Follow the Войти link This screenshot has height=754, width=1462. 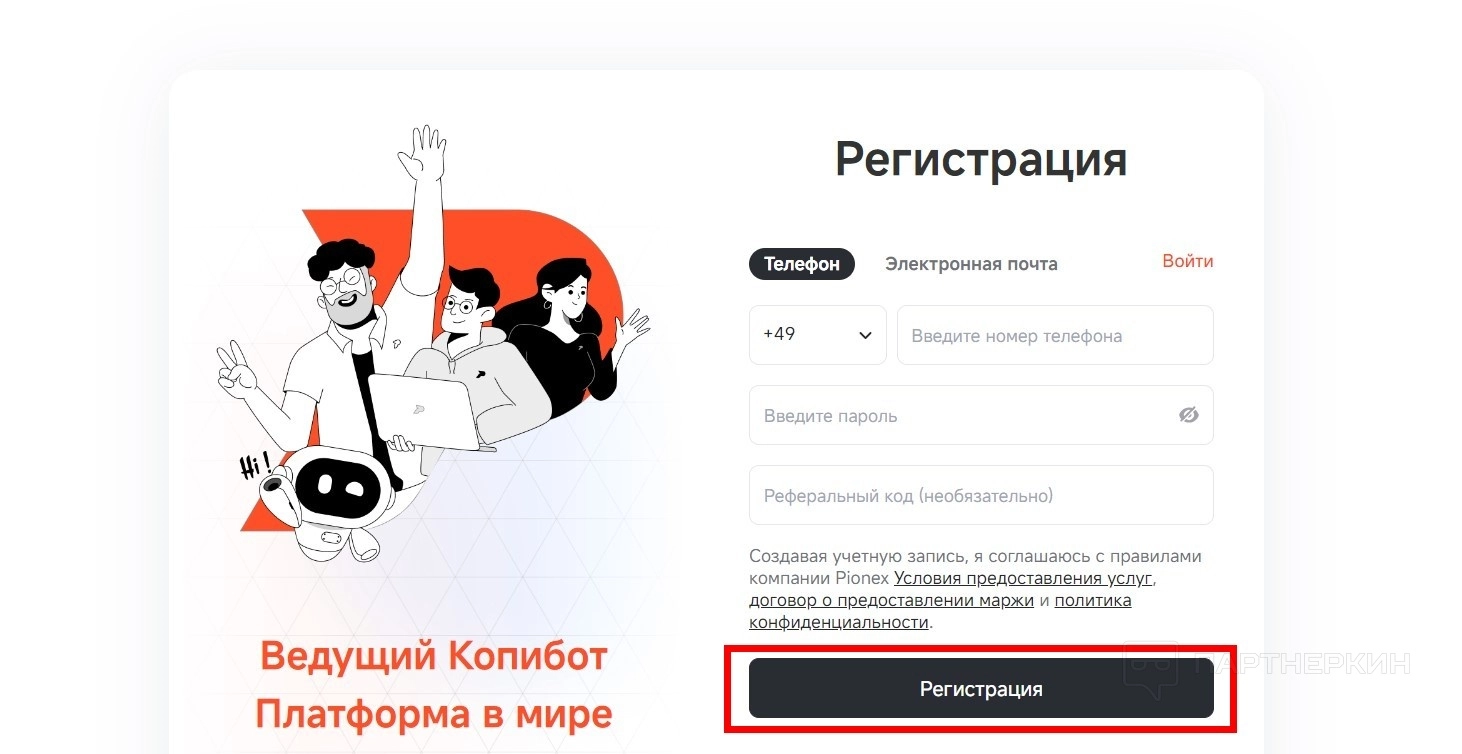1188,261
